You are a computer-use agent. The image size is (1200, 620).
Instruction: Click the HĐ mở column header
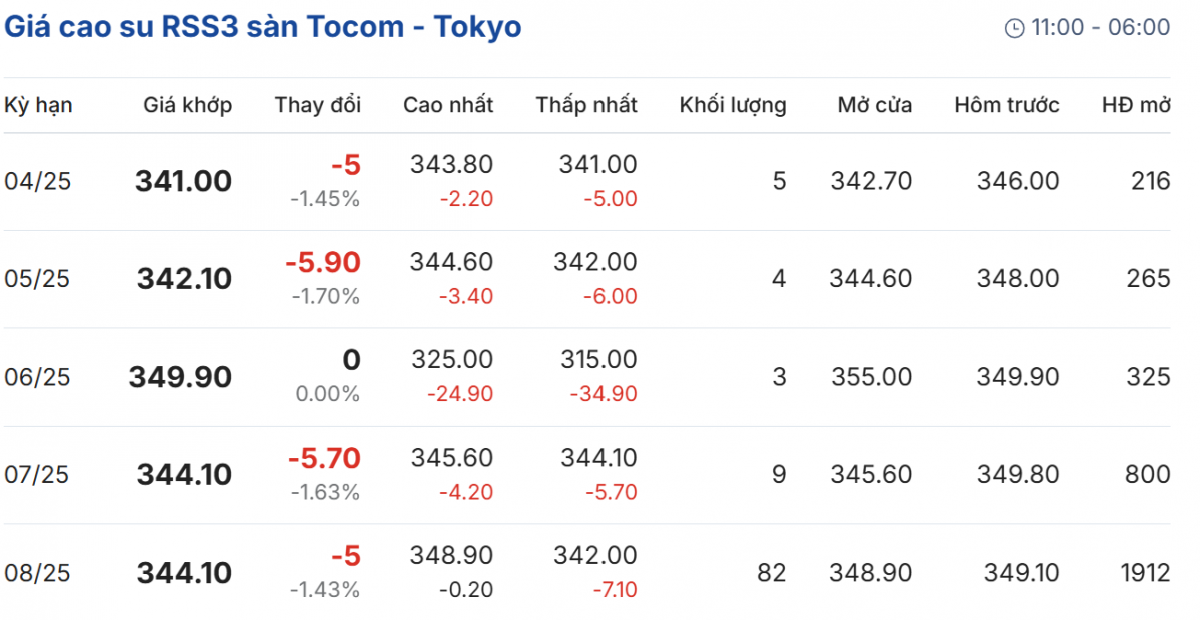tap(1136, 105)
